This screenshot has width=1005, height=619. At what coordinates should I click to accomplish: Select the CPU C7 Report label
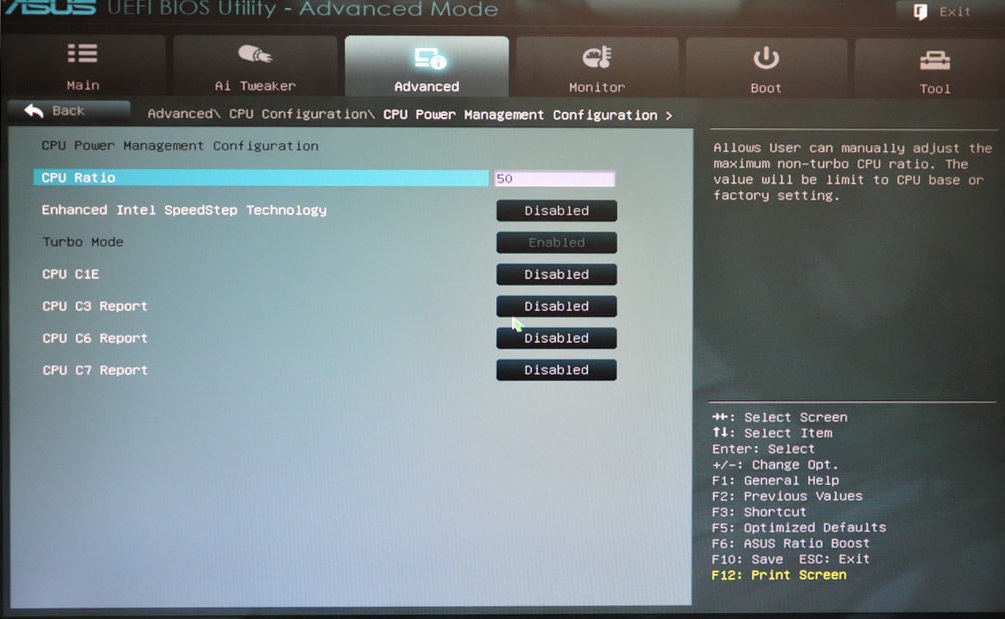(95, 370)
